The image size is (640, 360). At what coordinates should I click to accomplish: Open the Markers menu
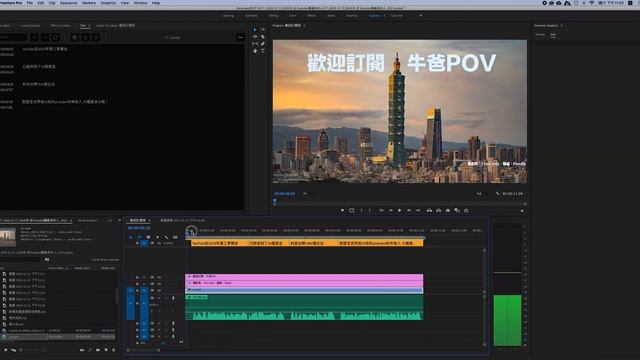89,3
